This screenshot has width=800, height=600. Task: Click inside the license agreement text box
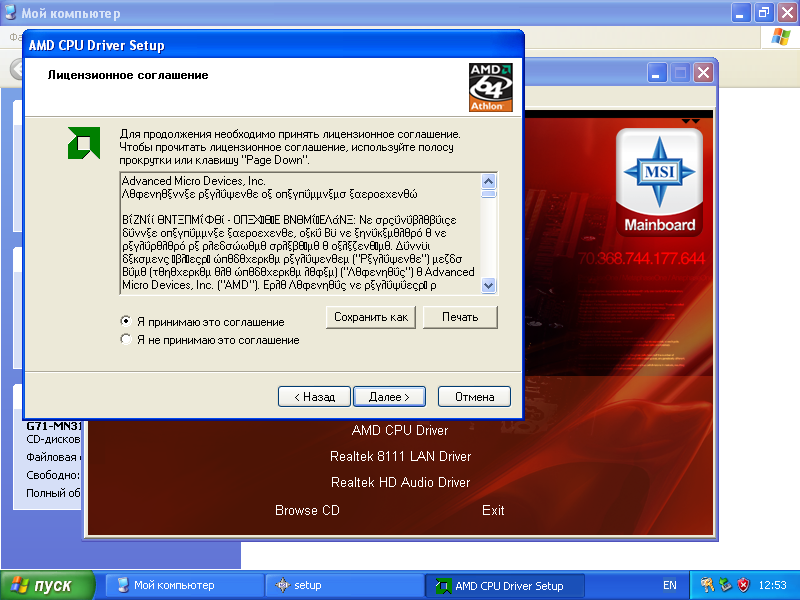301,233
